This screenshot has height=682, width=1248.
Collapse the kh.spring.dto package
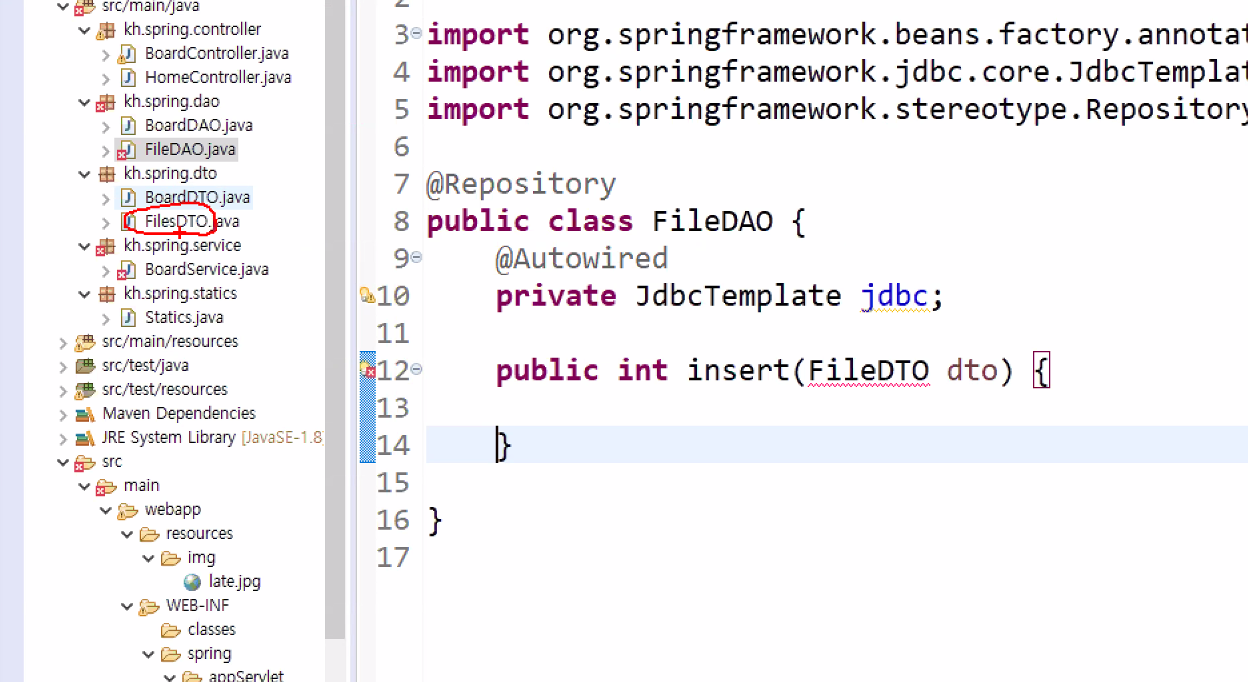coord(84,173)
